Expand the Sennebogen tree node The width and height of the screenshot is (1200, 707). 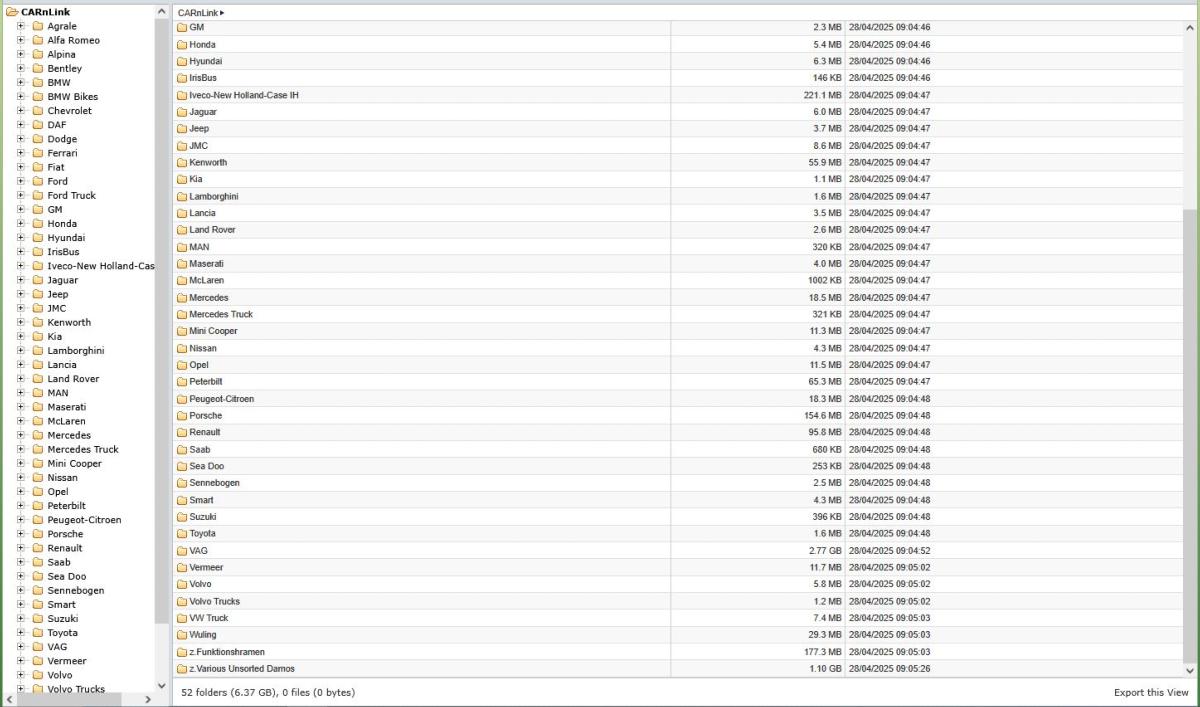click(21, 590)
